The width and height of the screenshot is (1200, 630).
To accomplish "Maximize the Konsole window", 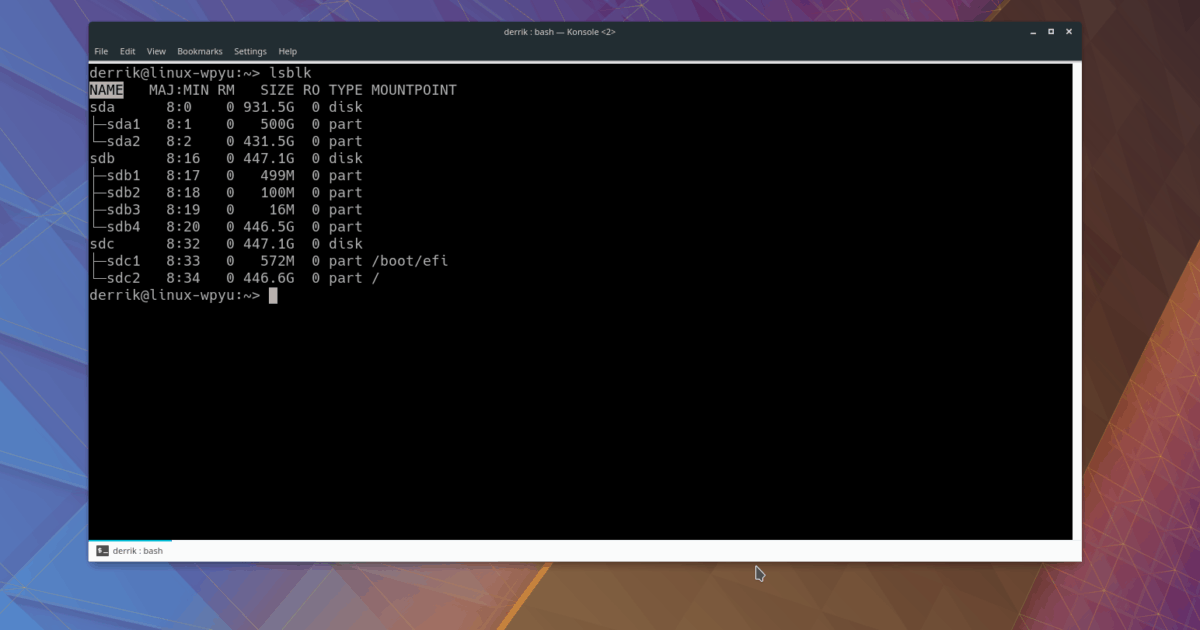I will (1051, 32).
